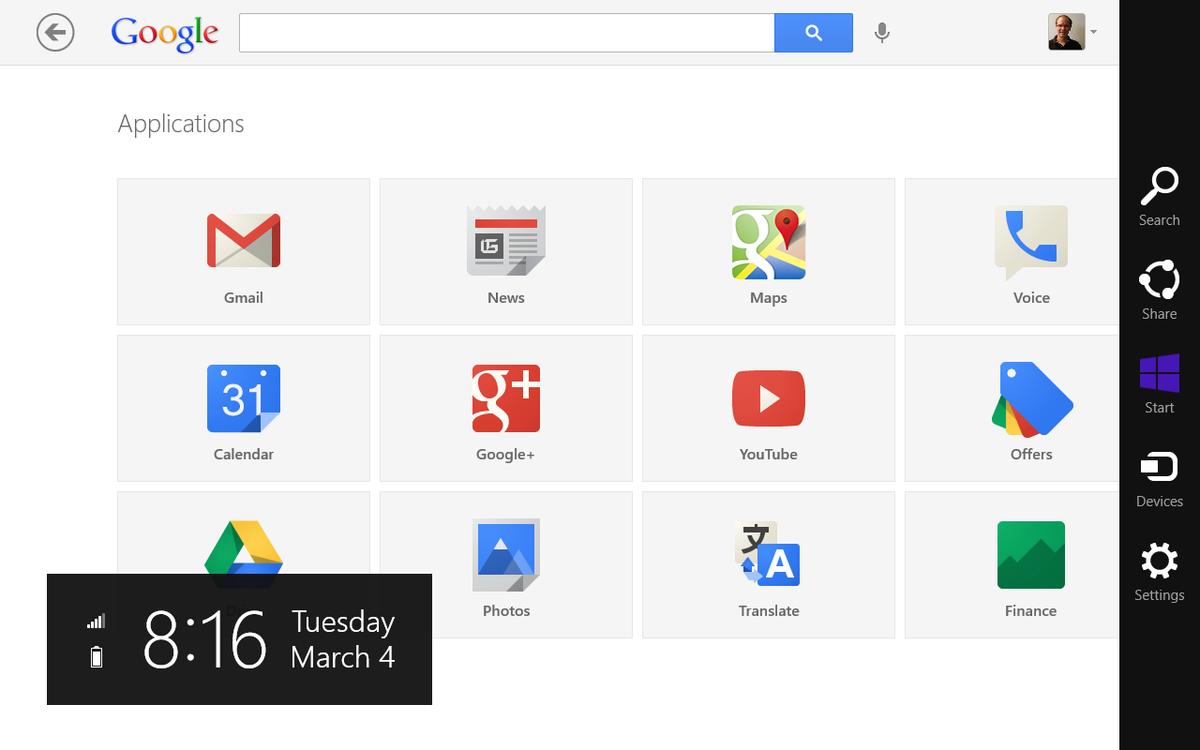Screen dimensions: 1200x750
Task: Select the Google Offers tile
Action: pos(1031,408)
